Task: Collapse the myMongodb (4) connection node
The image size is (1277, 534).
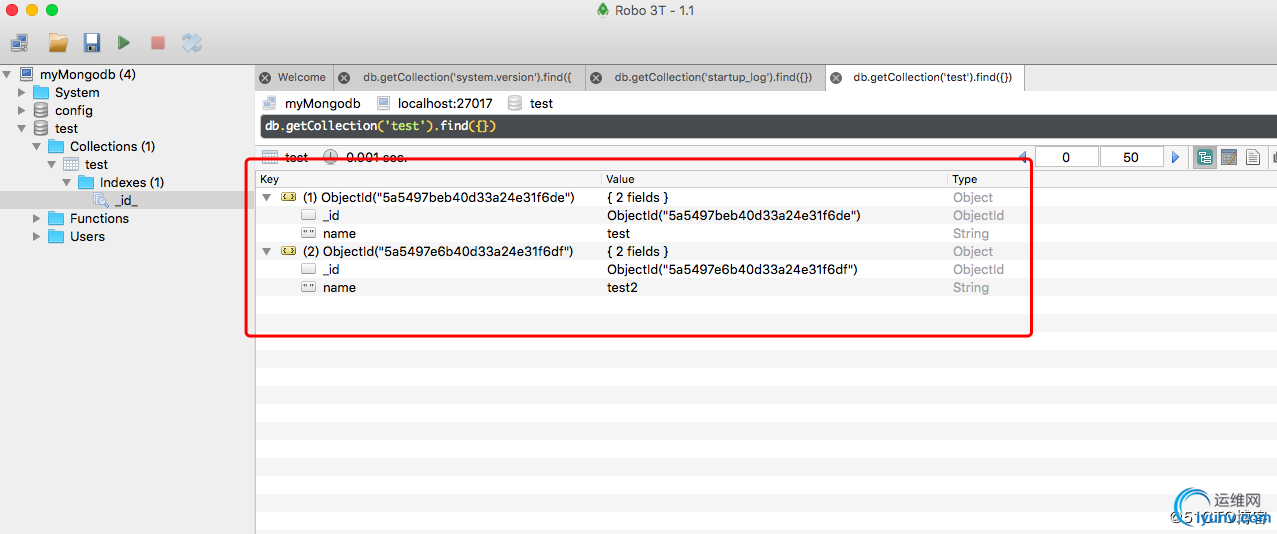Action: coord(7,74)
